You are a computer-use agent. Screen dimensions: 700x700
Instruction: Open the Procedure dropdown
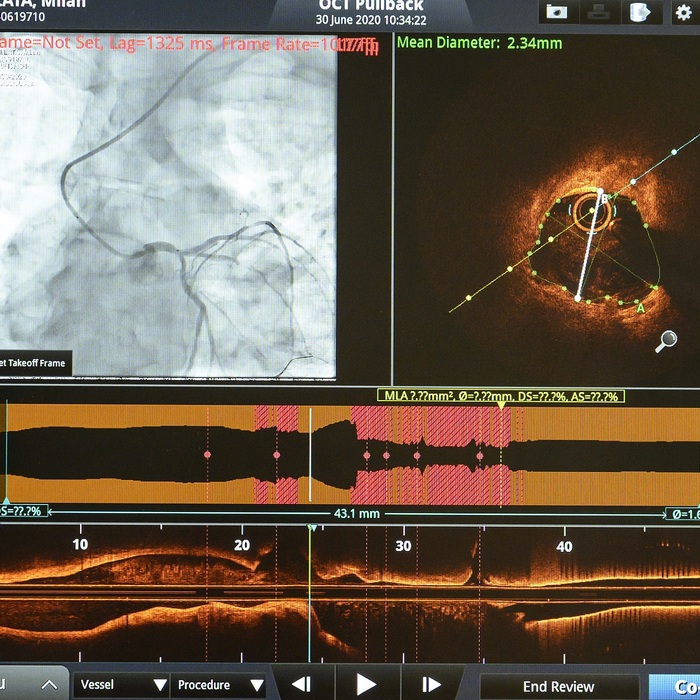click(x=217, y=686)
